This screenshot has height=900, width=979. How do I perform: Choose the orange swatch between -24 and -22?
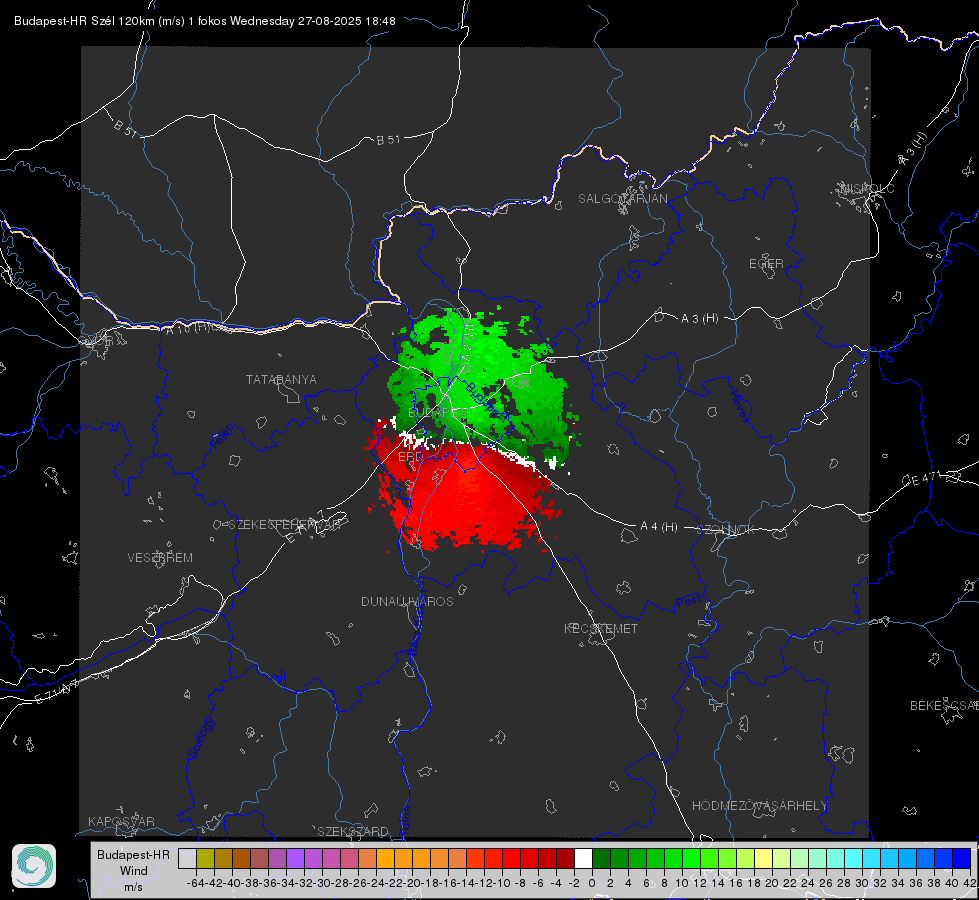pos(385,858)
